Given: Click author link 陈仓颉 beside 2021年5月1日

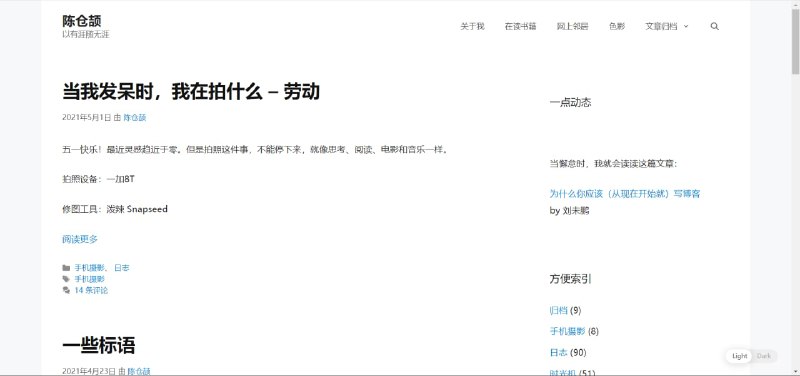Looking at the screenshot, I should [x=135, y=118].
